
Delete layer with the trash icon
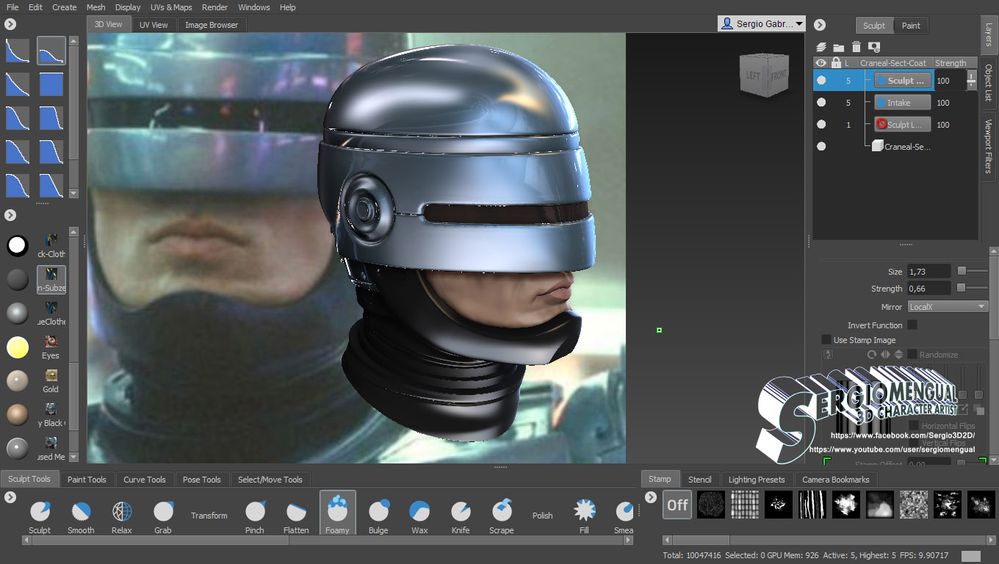856,47
